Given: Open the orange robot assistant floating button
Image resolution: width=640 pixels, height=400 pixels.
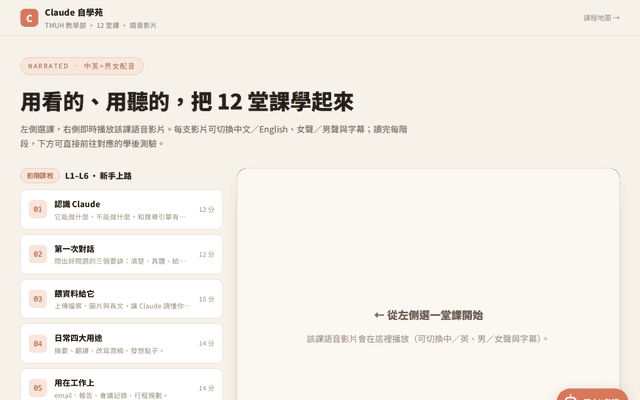Looking at the screenshot, I should pos(592,394).
